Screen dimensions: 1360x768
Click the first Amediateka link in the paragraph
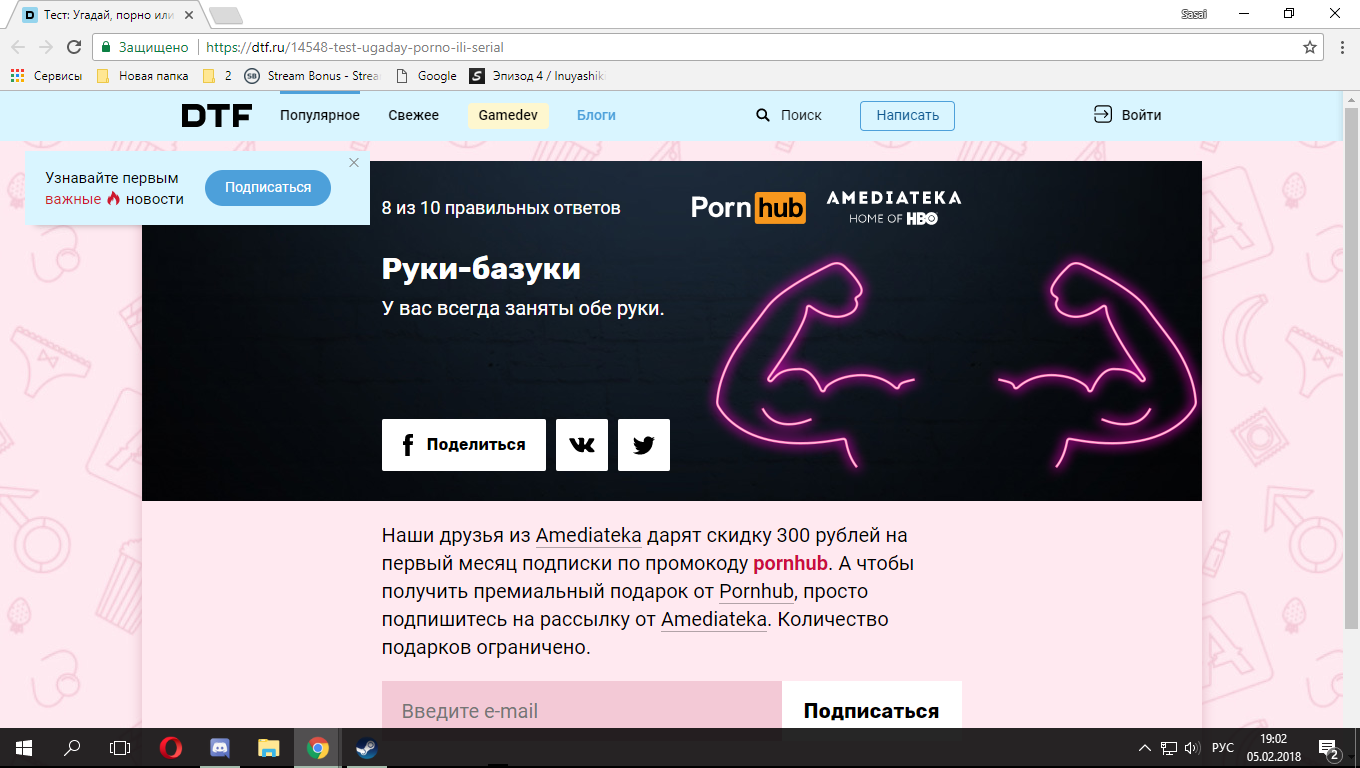[x=589, y=536]
